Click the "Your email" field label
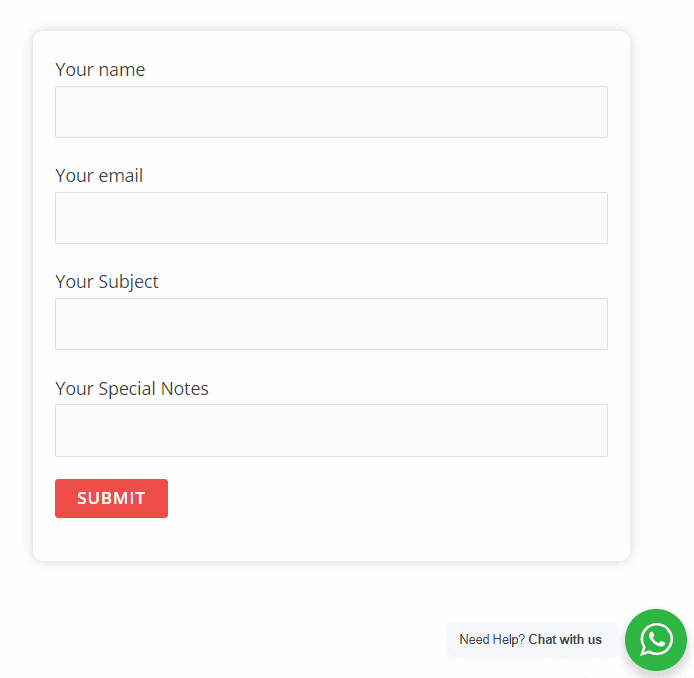The height and width of the screenshot is (678, 694). (x=99, y=176)
